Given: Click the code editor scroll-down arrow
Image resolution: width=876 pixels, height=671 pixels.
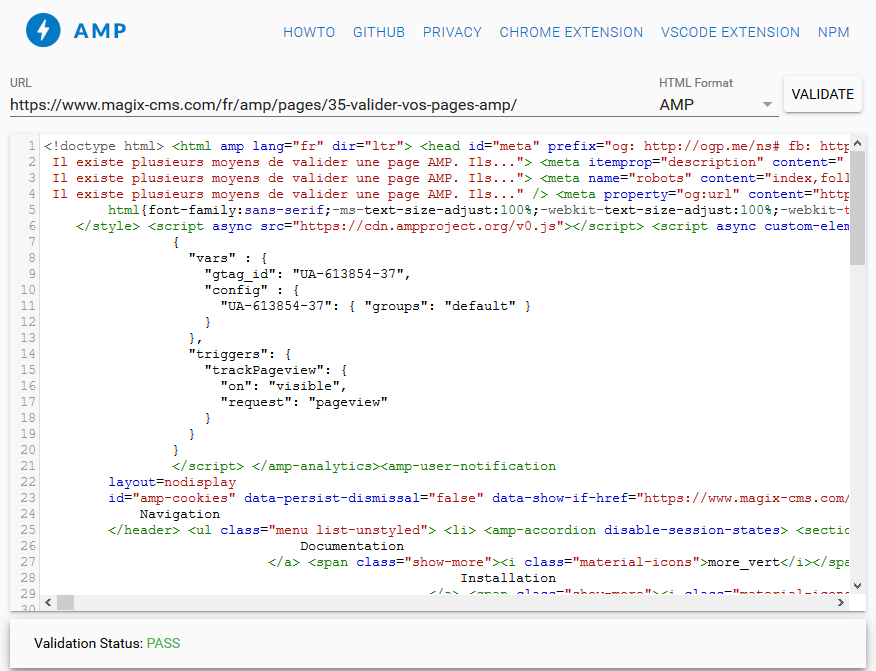Looking at the screenshot, I should pos(858,586).
